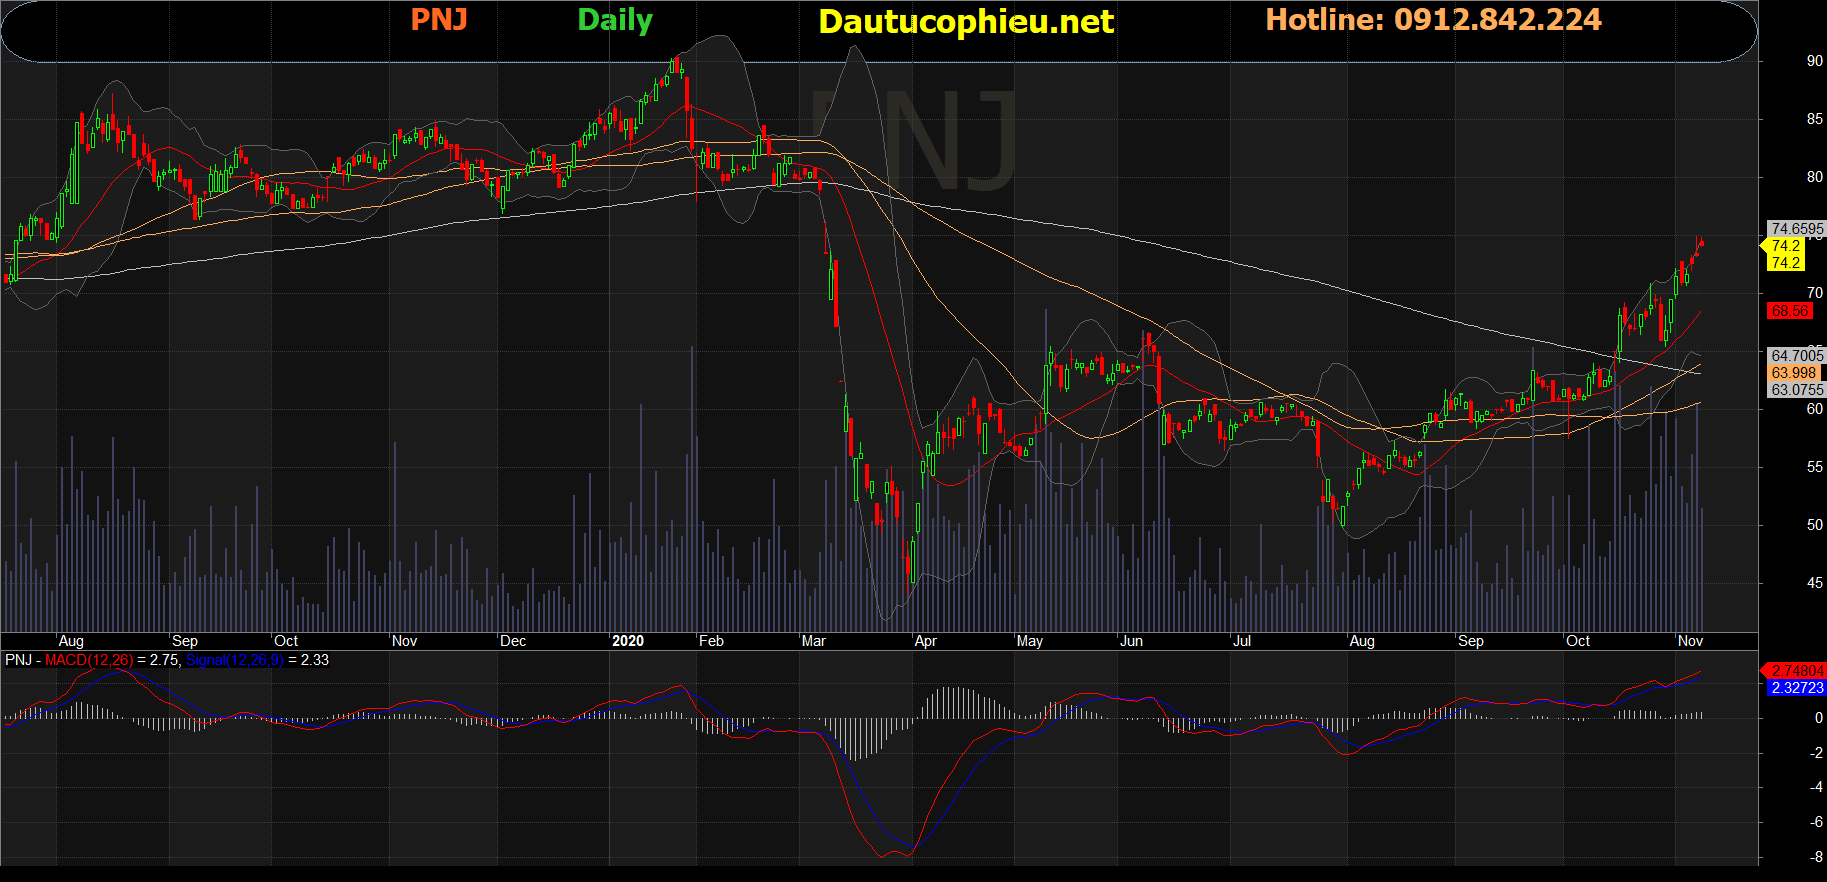
Task: Click the green Daily timeframe label
Action: 615,21
